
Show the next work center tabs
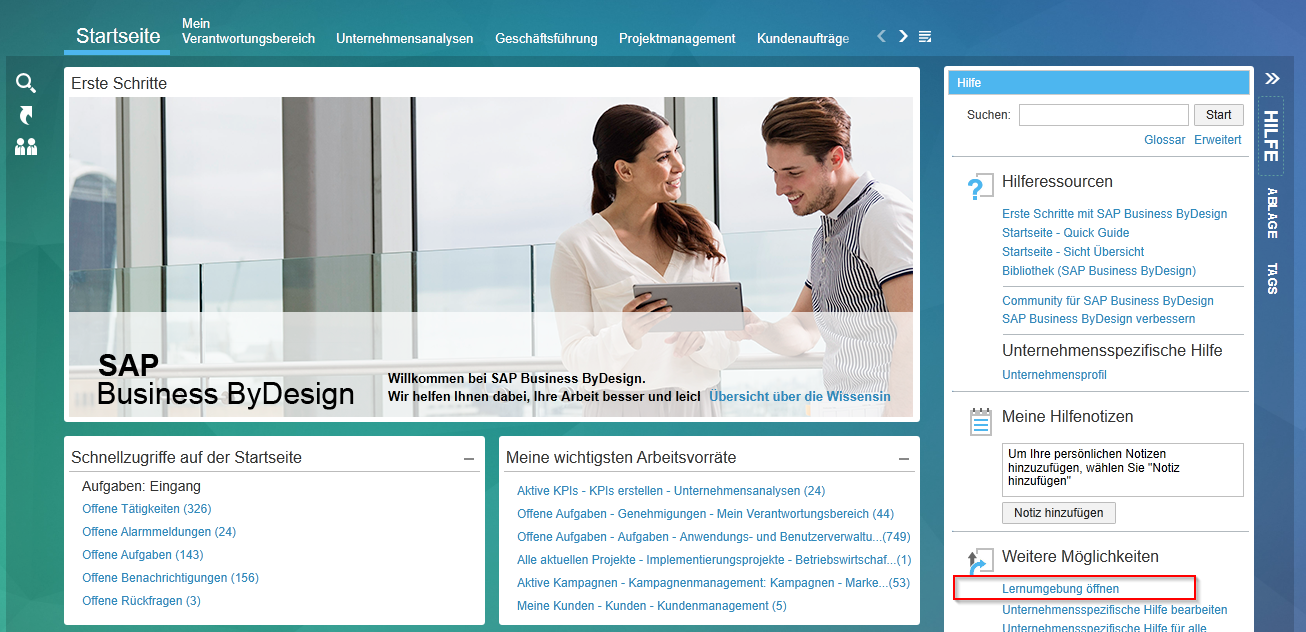[903, 36]
